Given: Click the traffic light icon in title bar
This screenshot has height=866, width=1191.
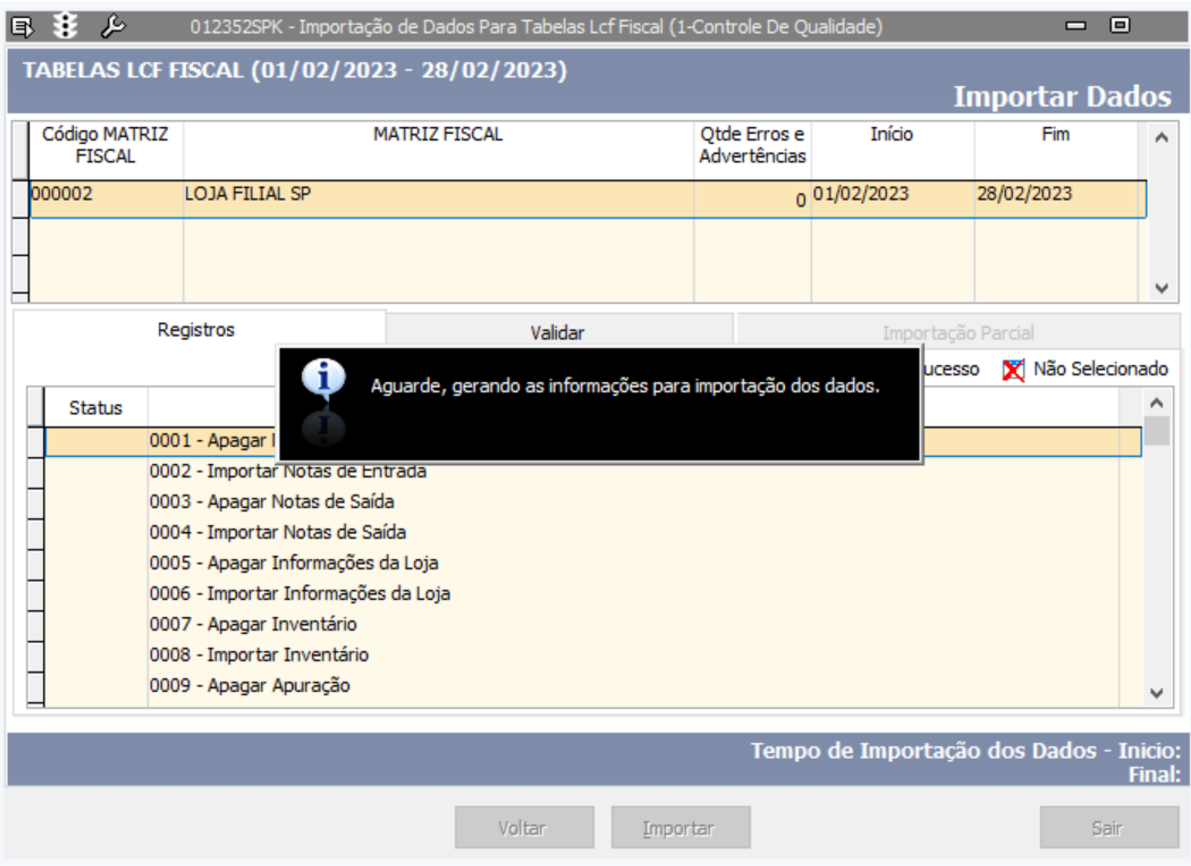Looking at the screenshot, I should [x=66, y=26].
